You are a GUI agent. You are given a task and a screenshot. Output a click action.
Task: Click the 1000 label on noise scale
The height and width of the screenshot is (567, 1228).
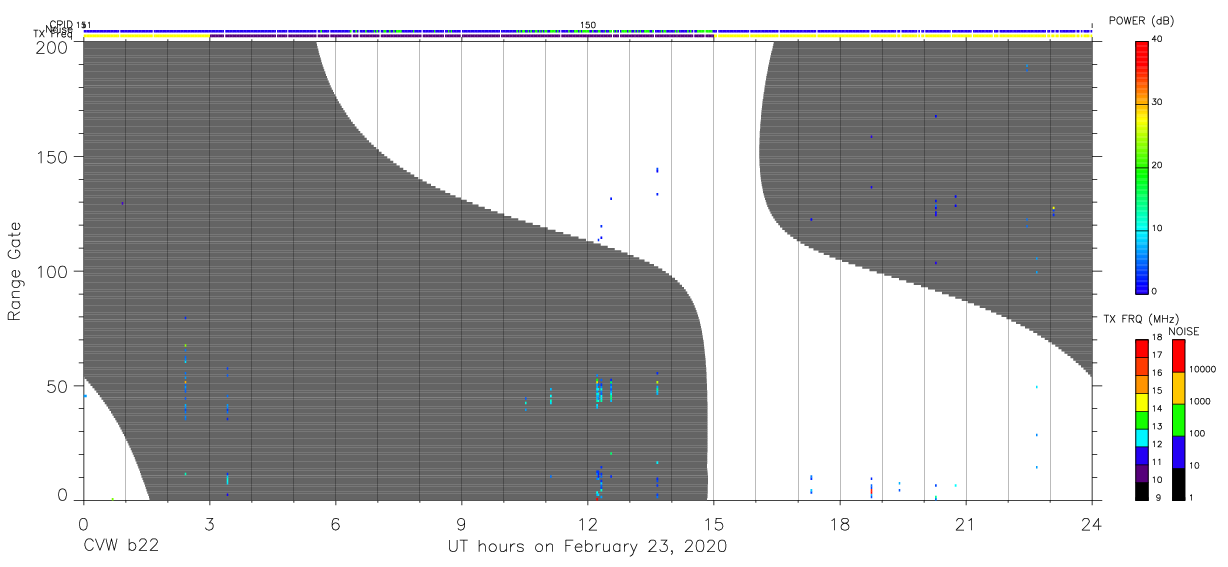tap(1202, 402)
